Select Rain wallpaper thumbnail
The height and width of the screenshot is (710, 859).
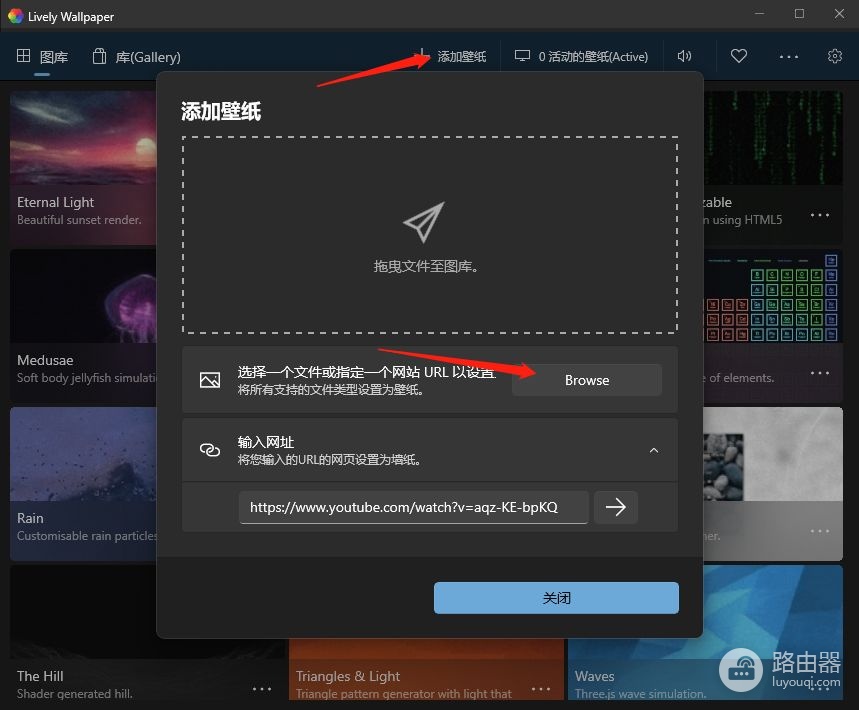[83, 454]
